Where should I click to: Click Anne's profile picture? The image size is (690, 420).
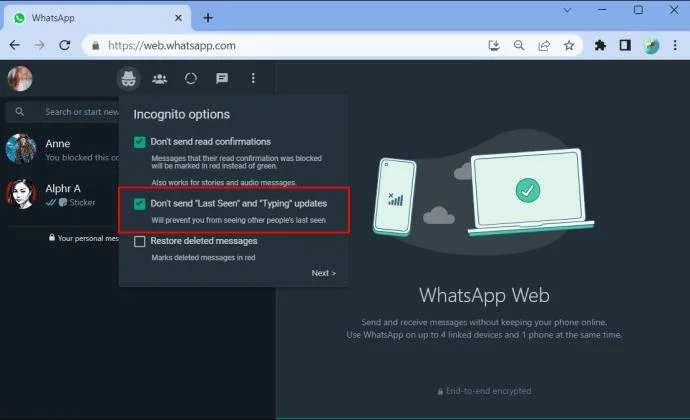click(21, 149)
